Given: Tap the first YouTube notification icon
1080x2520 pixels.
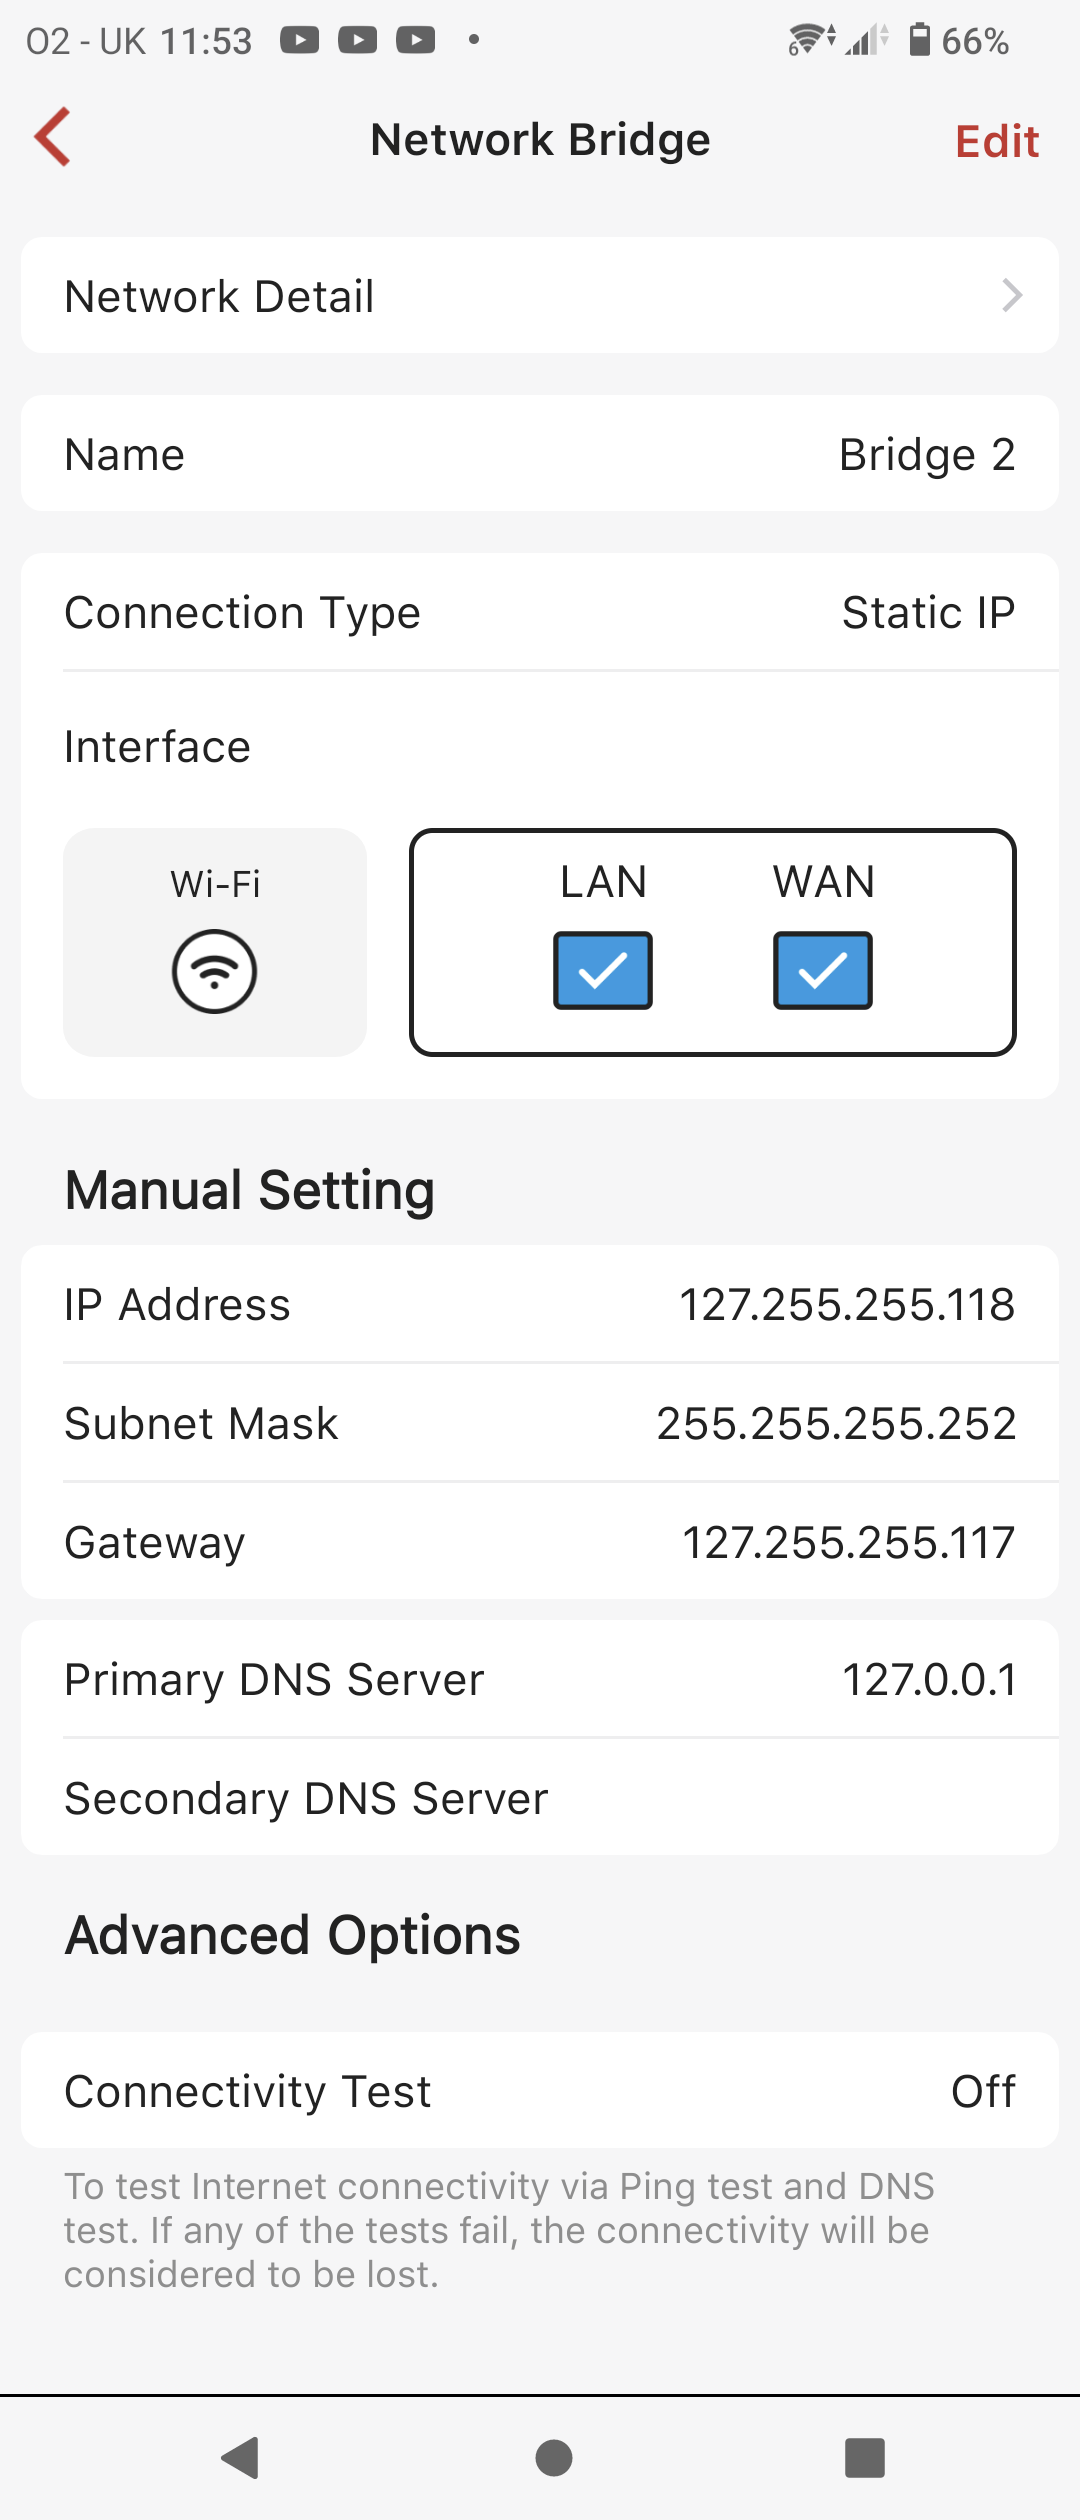Looking at the screenshot, I should [x=299, y=40].
